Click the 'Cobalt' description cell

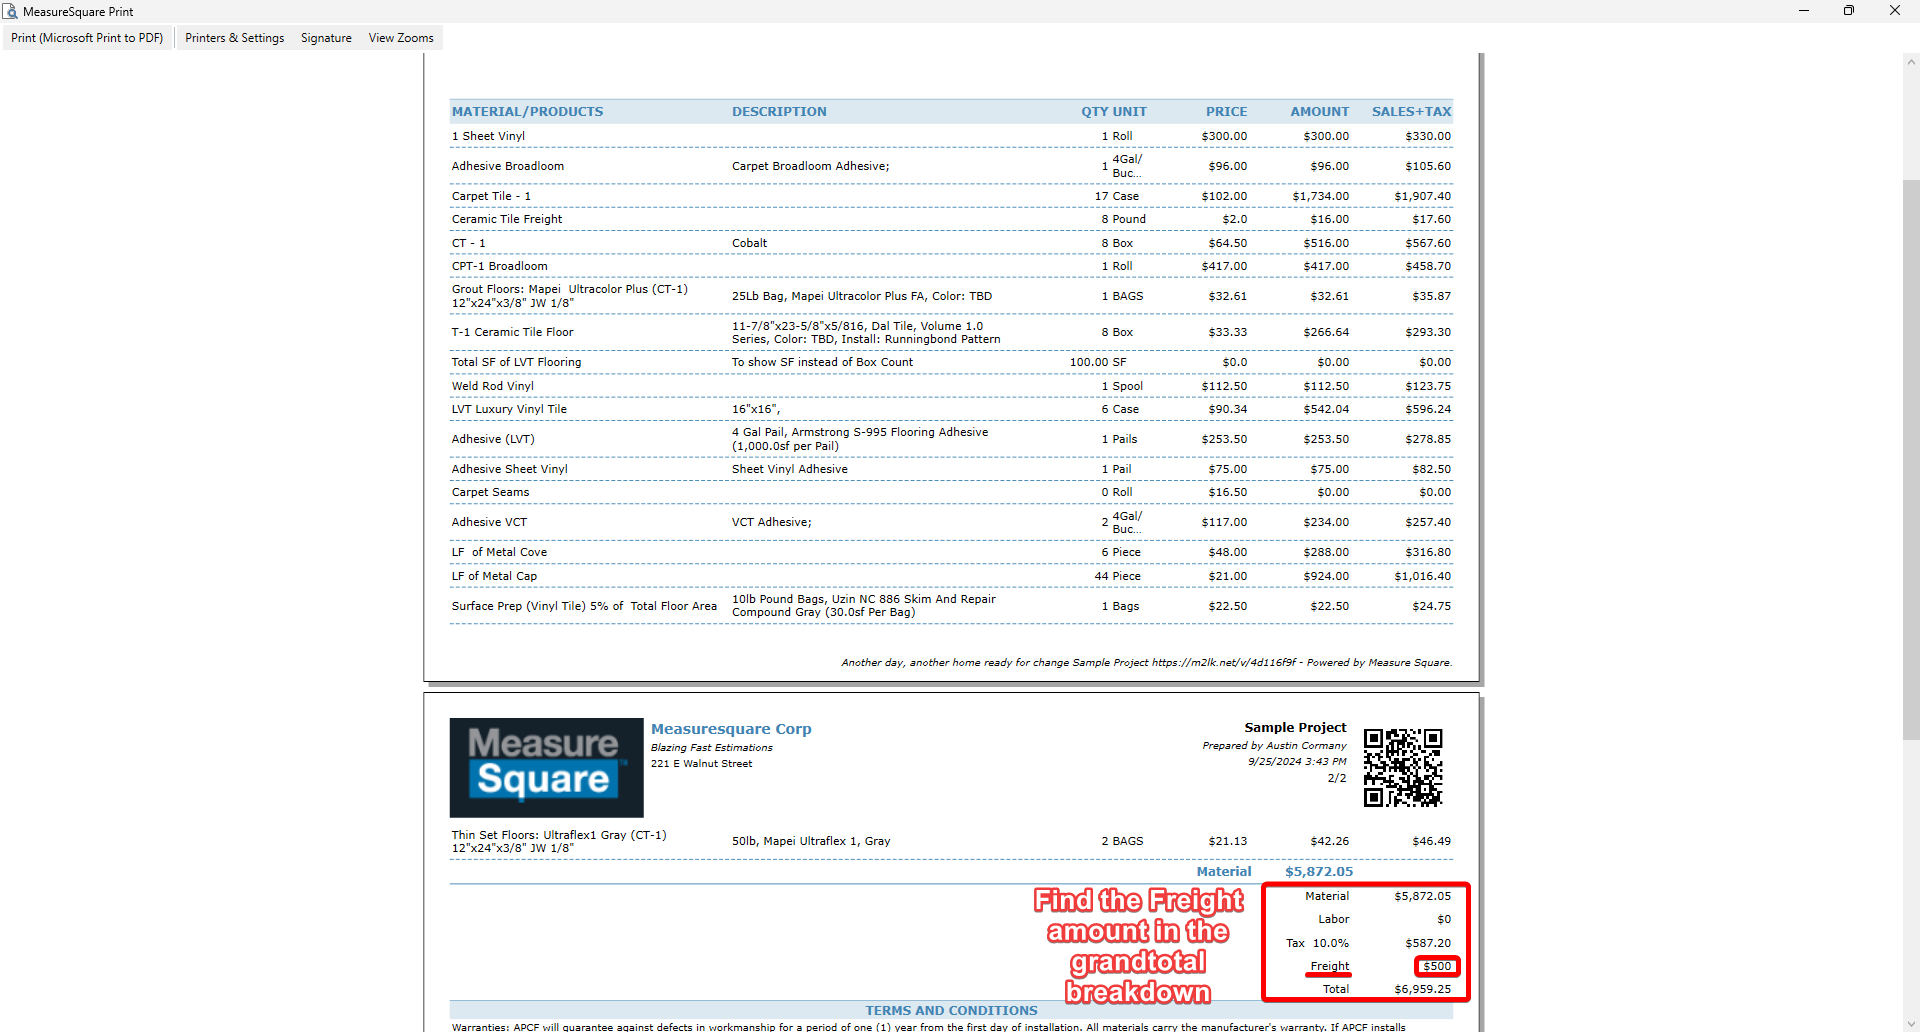pos(749,243)
